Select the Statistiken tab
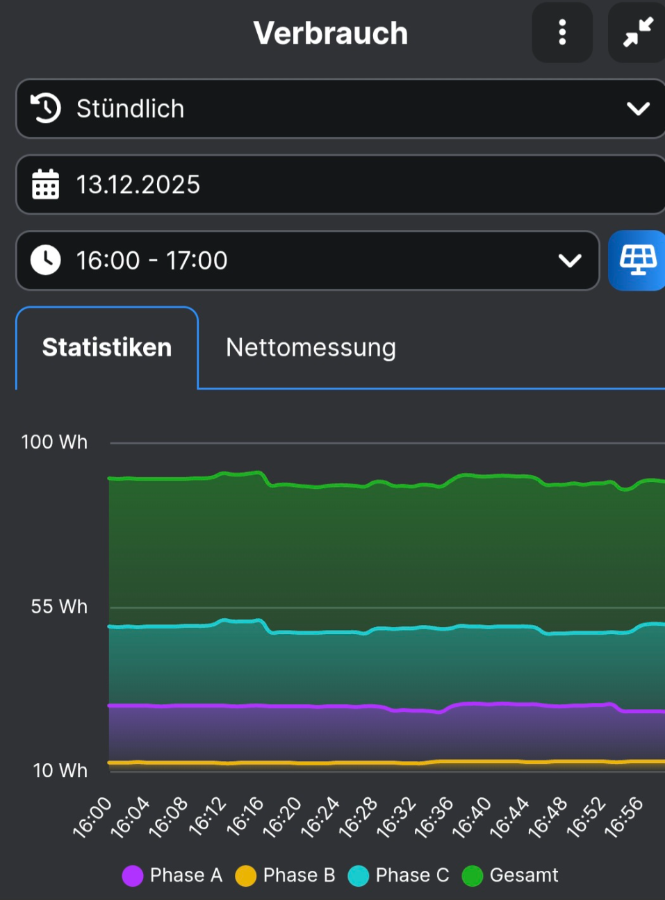 (x=107, y=348)
